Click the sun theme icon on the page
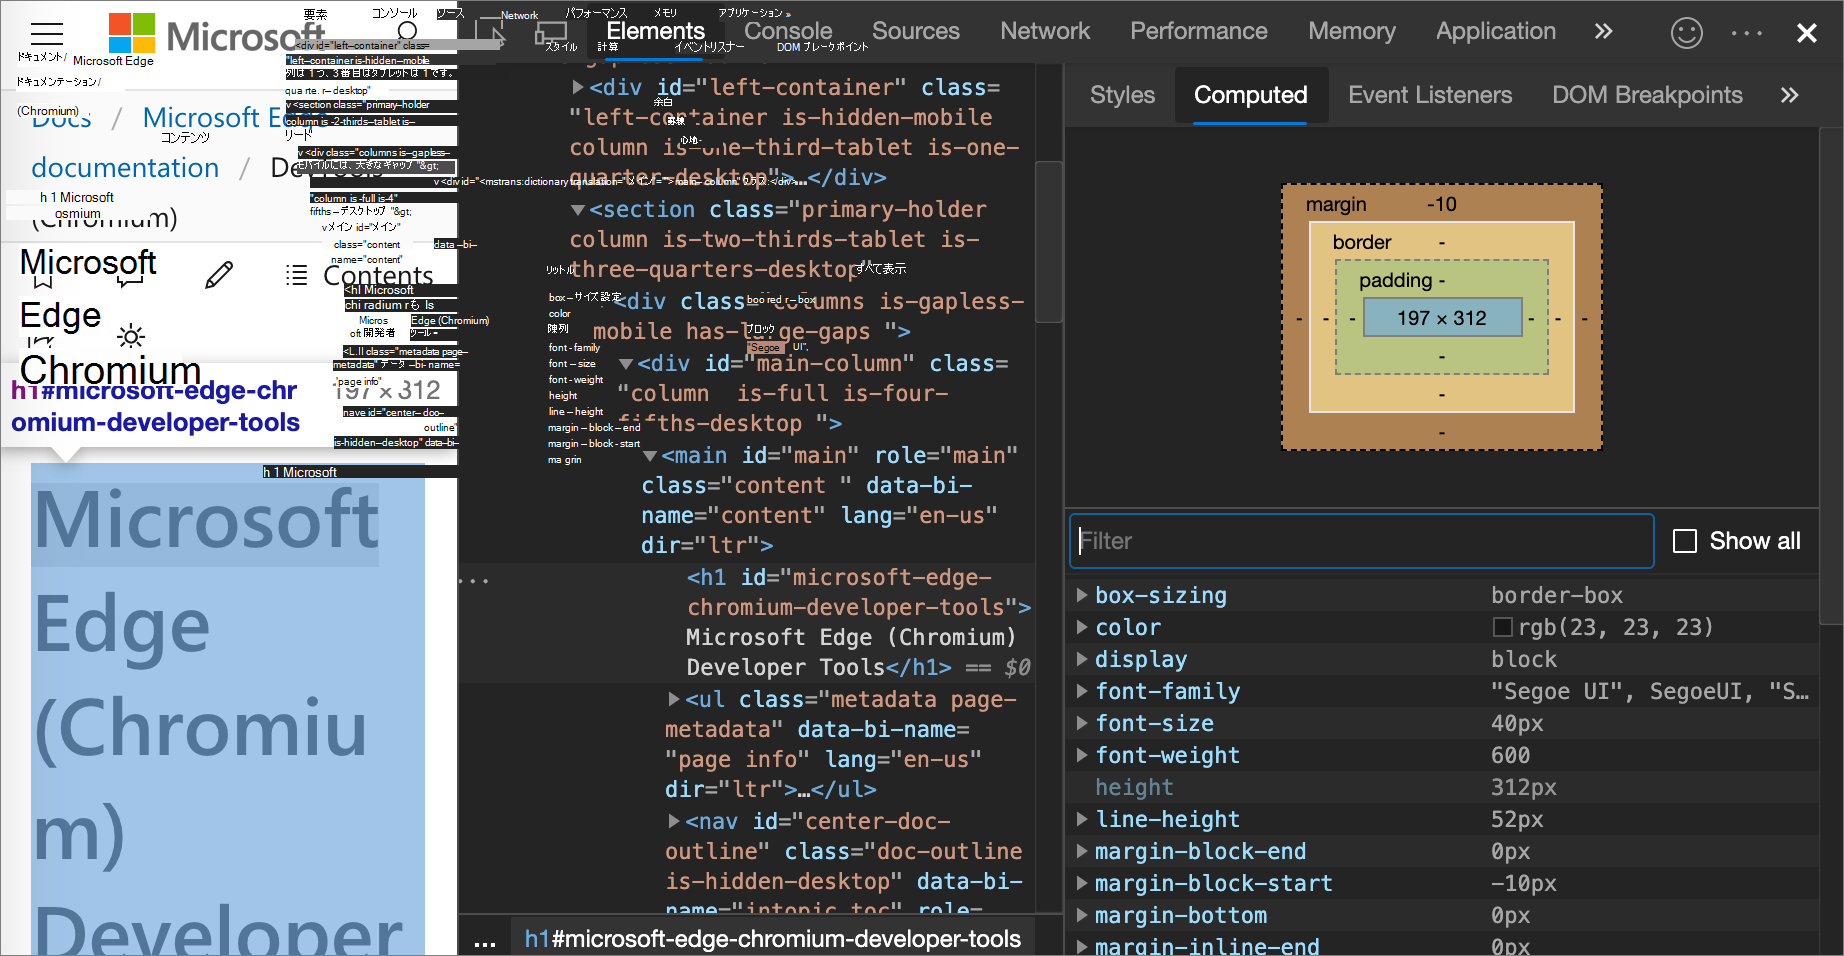 click(131, 336)
